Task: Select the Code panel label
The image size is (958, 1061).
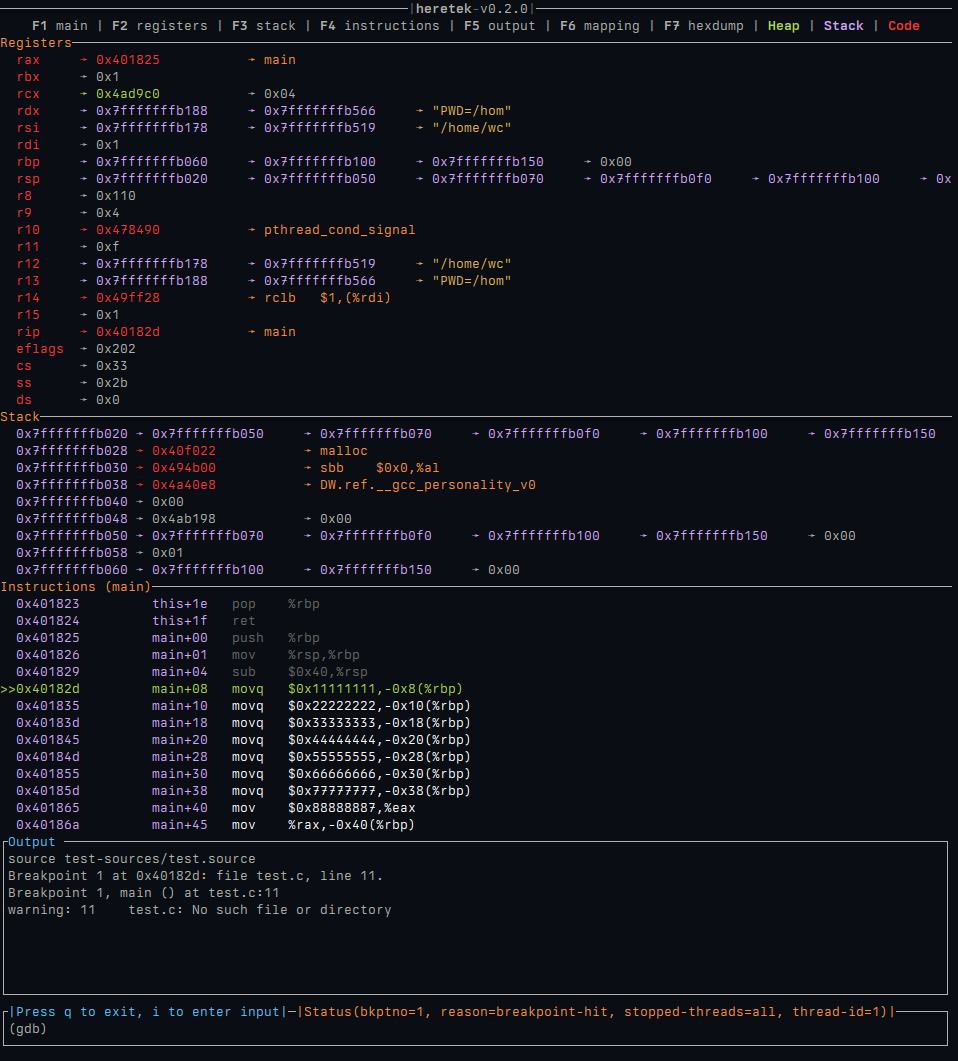Action: click(x=903, y=26)
